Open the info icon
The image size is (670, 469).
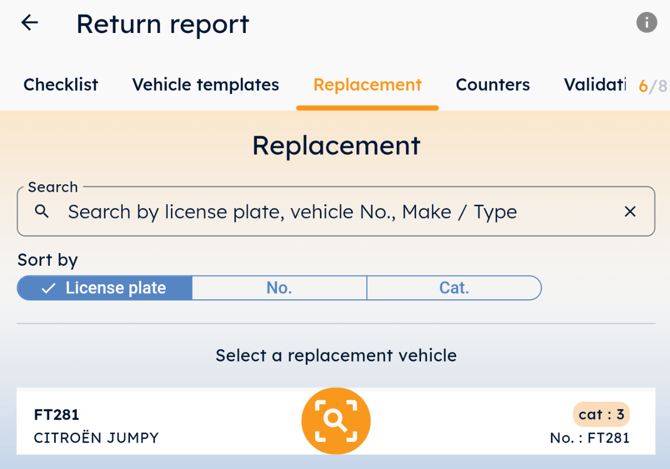point(647,23)
